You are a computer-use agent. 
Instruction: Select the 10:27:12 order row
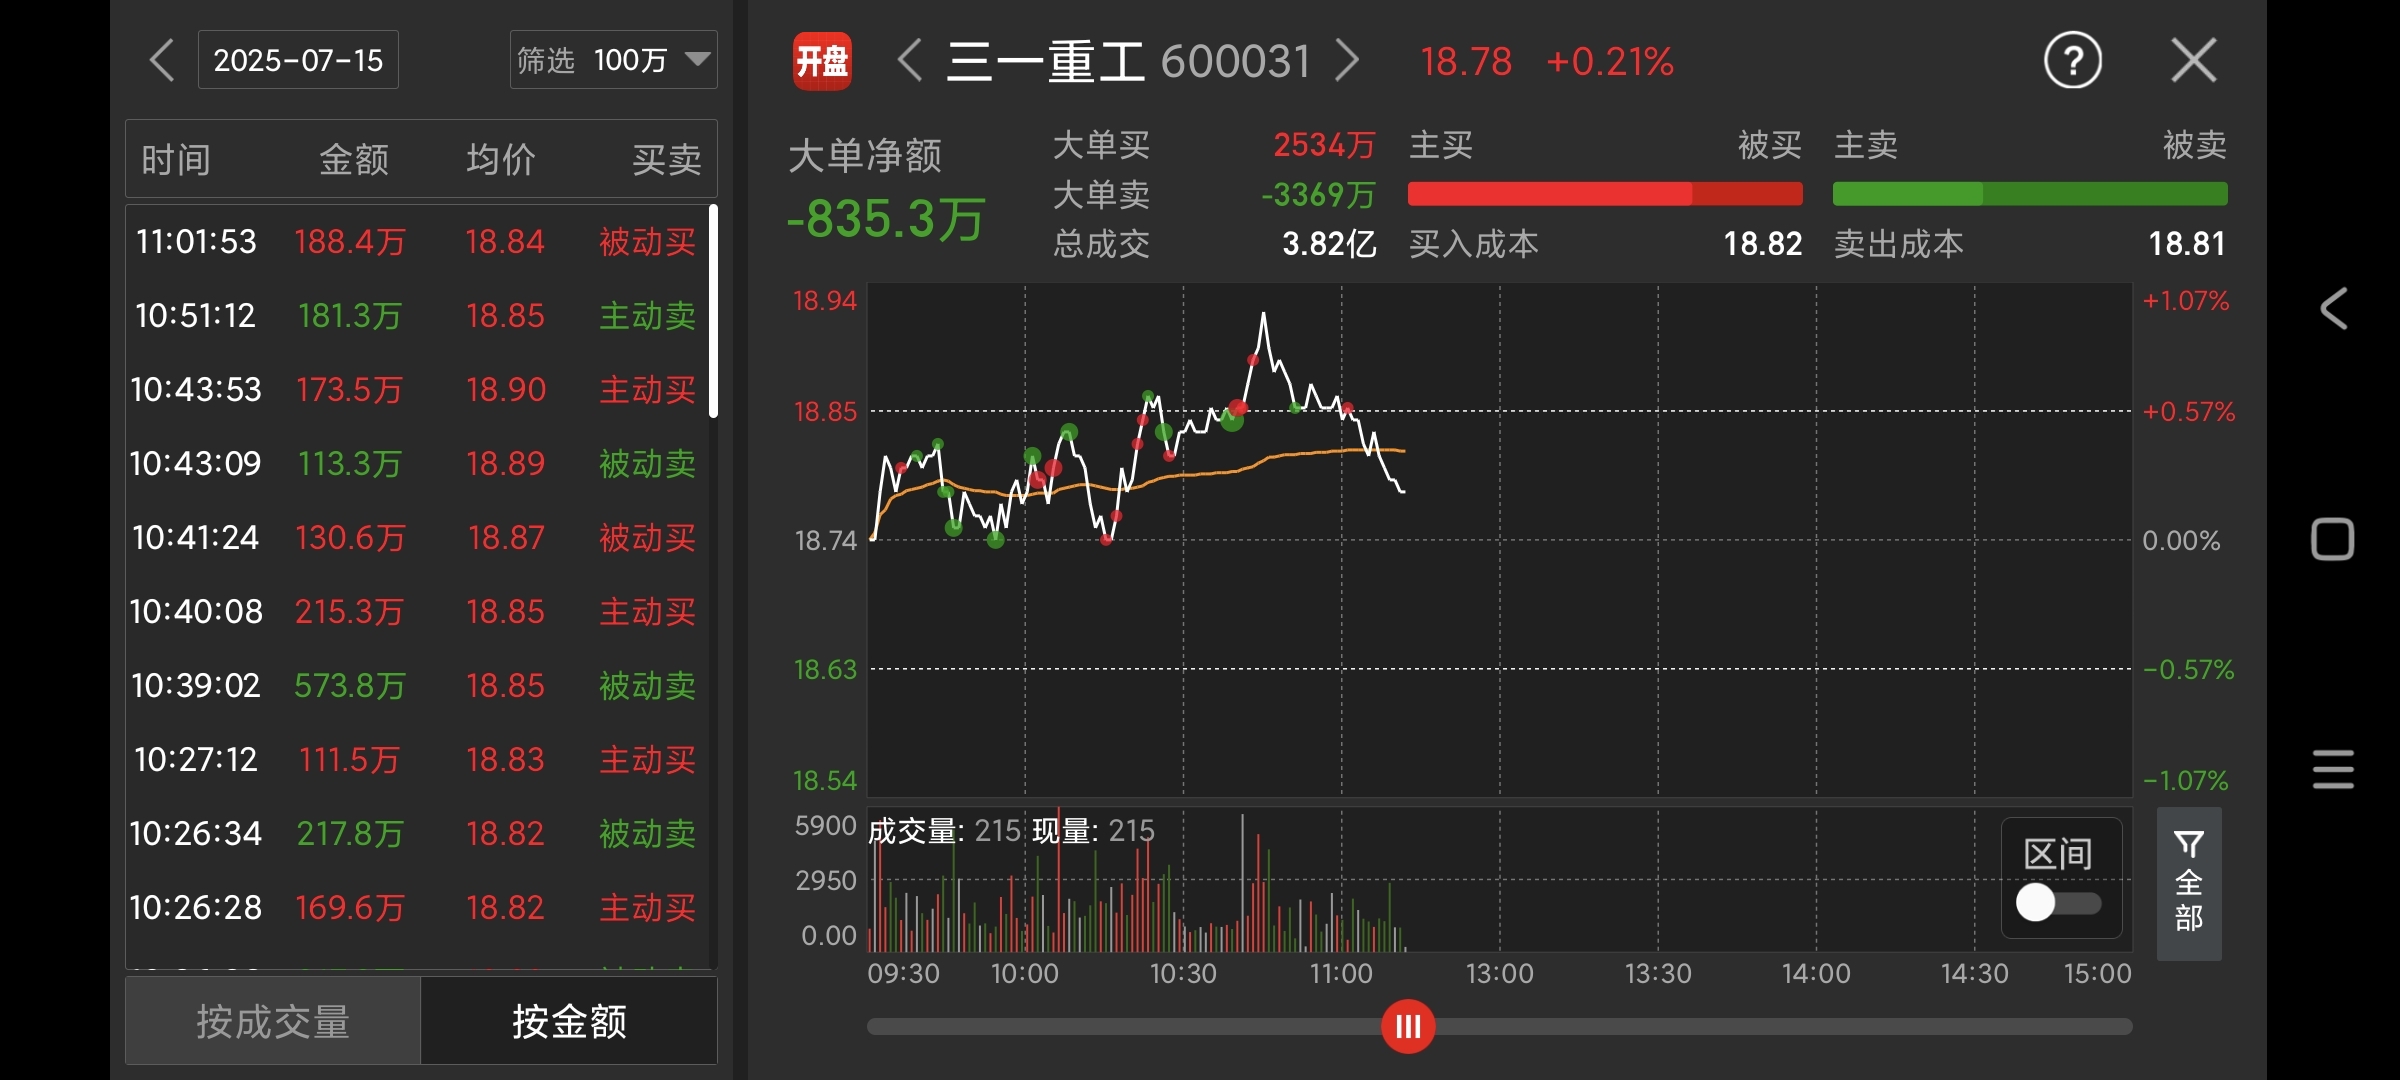point(416,760)
